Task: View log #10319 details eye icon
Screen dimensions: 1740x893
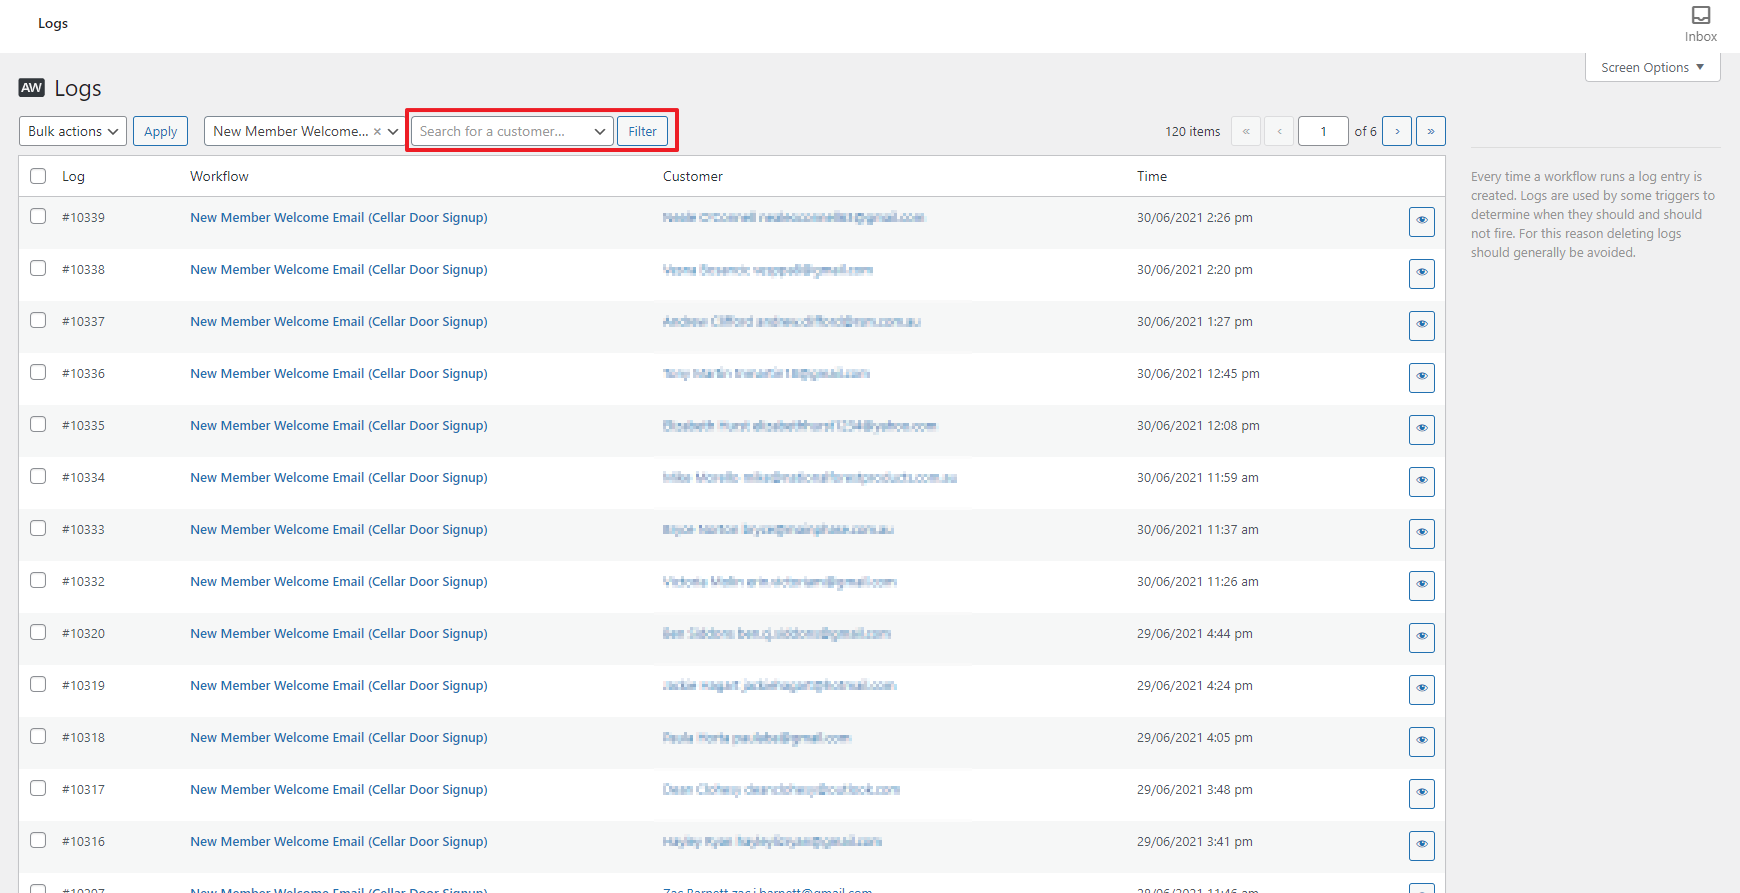Action: [1421, 689]
